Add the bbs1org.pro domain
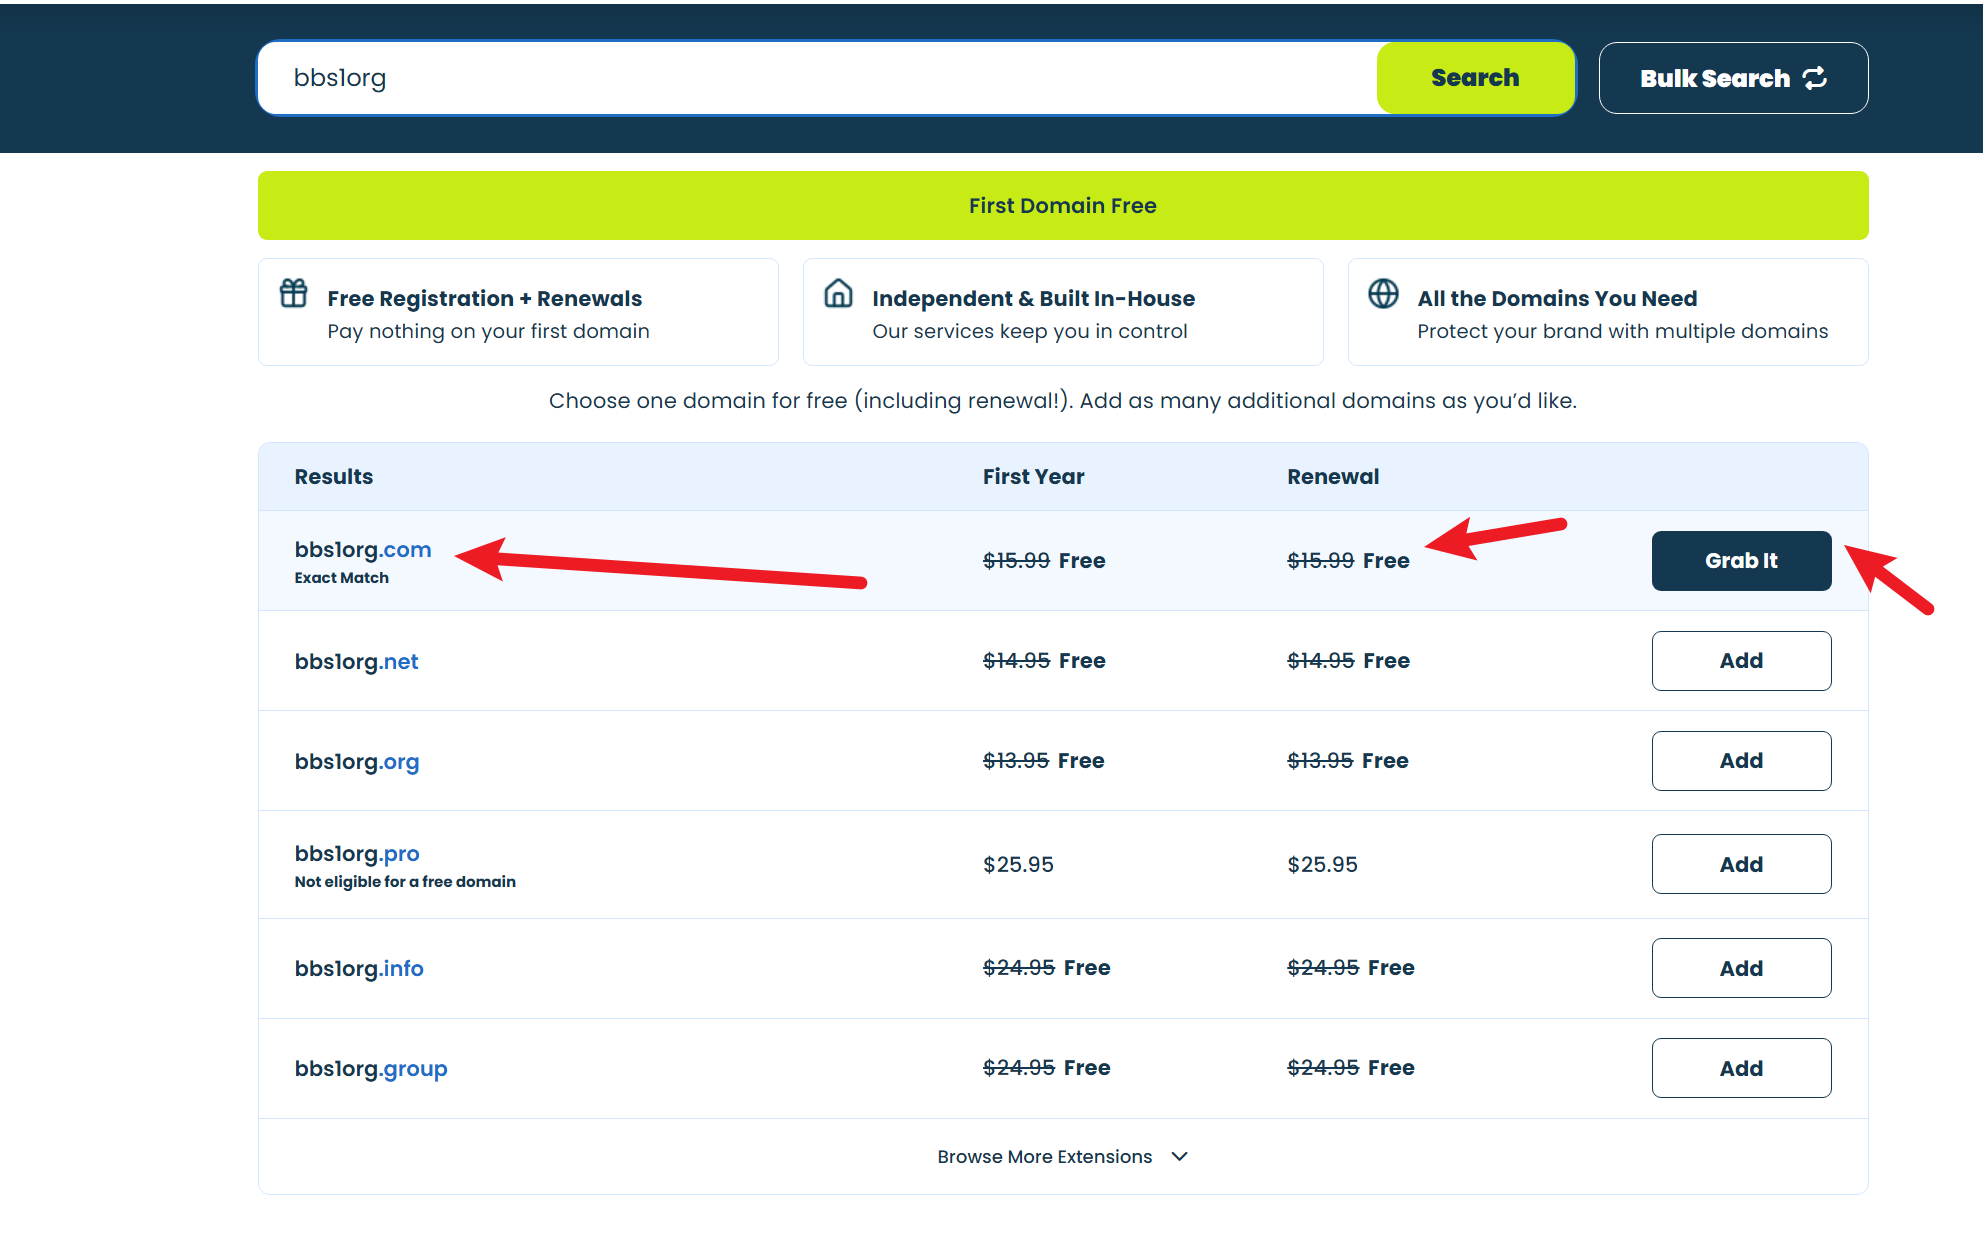The image size is (1983, 1257). click(x=1741, y=864)
